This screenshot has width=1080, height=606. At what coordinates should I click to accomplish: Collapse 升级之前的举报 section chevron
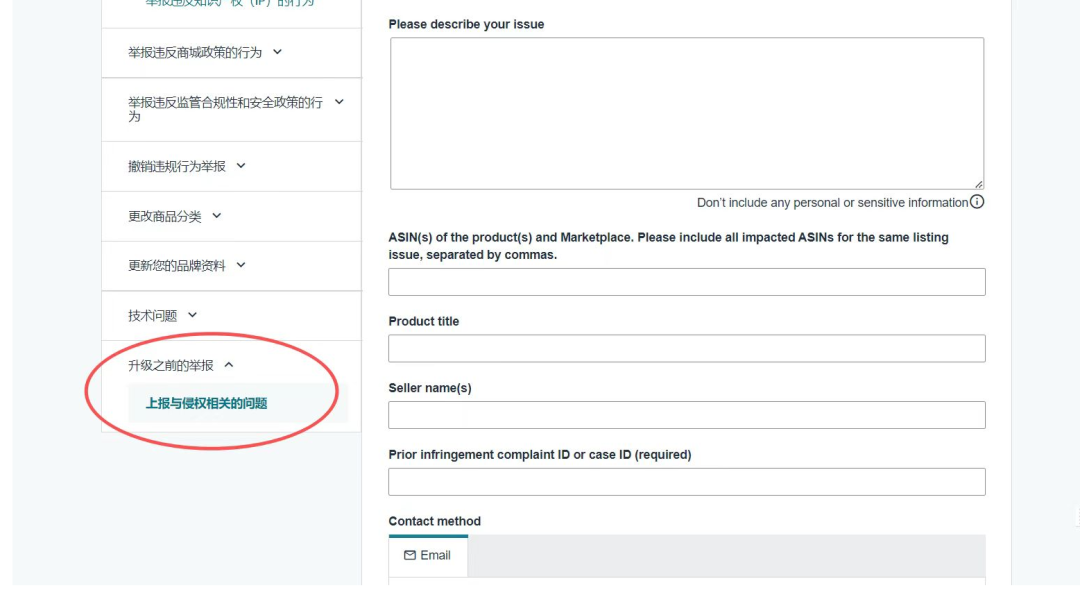point(229,365)
